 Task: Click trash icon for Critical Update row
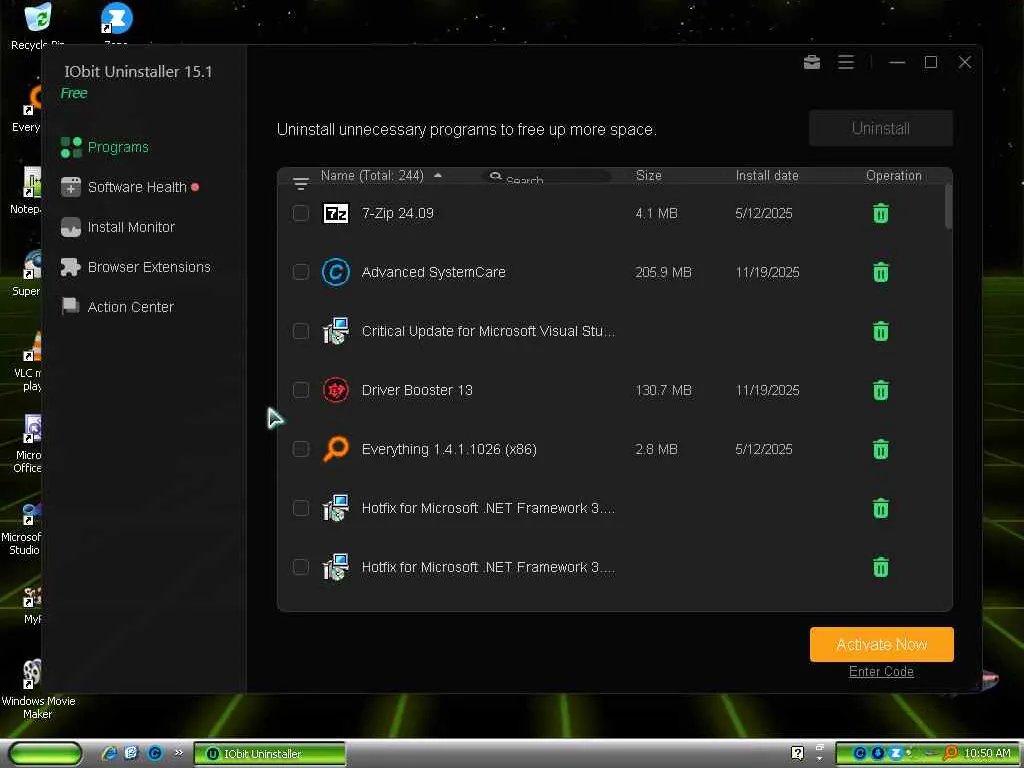[x=880, y=331]
